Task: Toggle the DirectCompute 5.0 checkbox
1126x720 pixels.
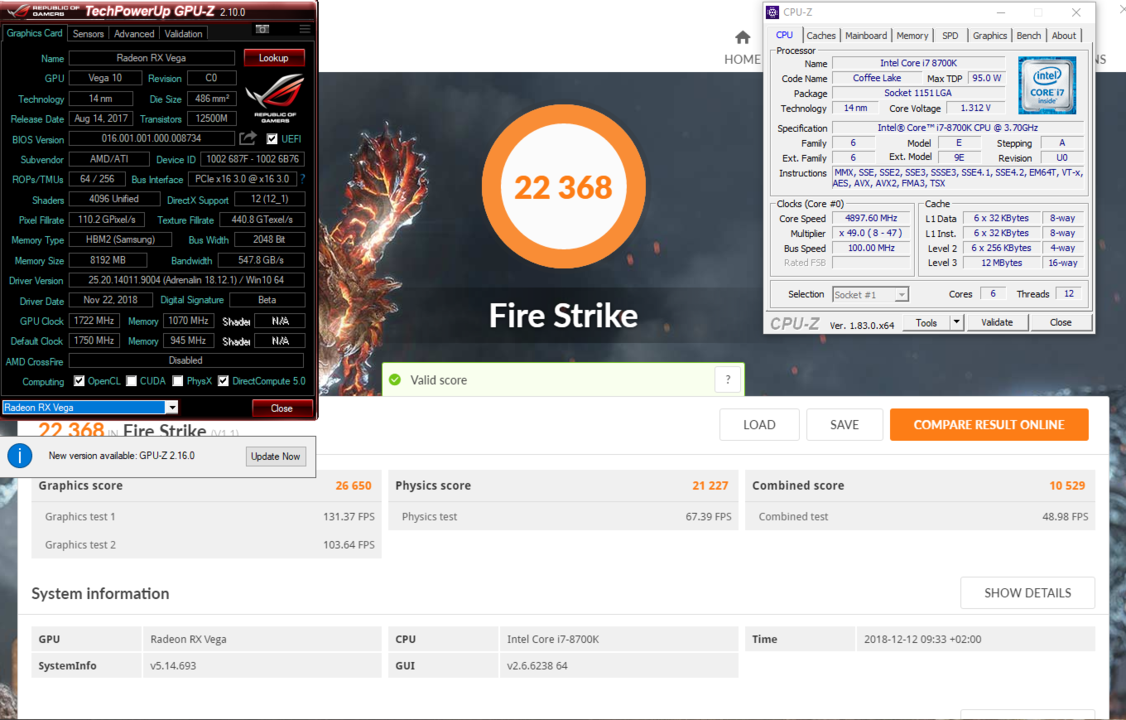Action: pyautogui.click(x=223, y=381)
